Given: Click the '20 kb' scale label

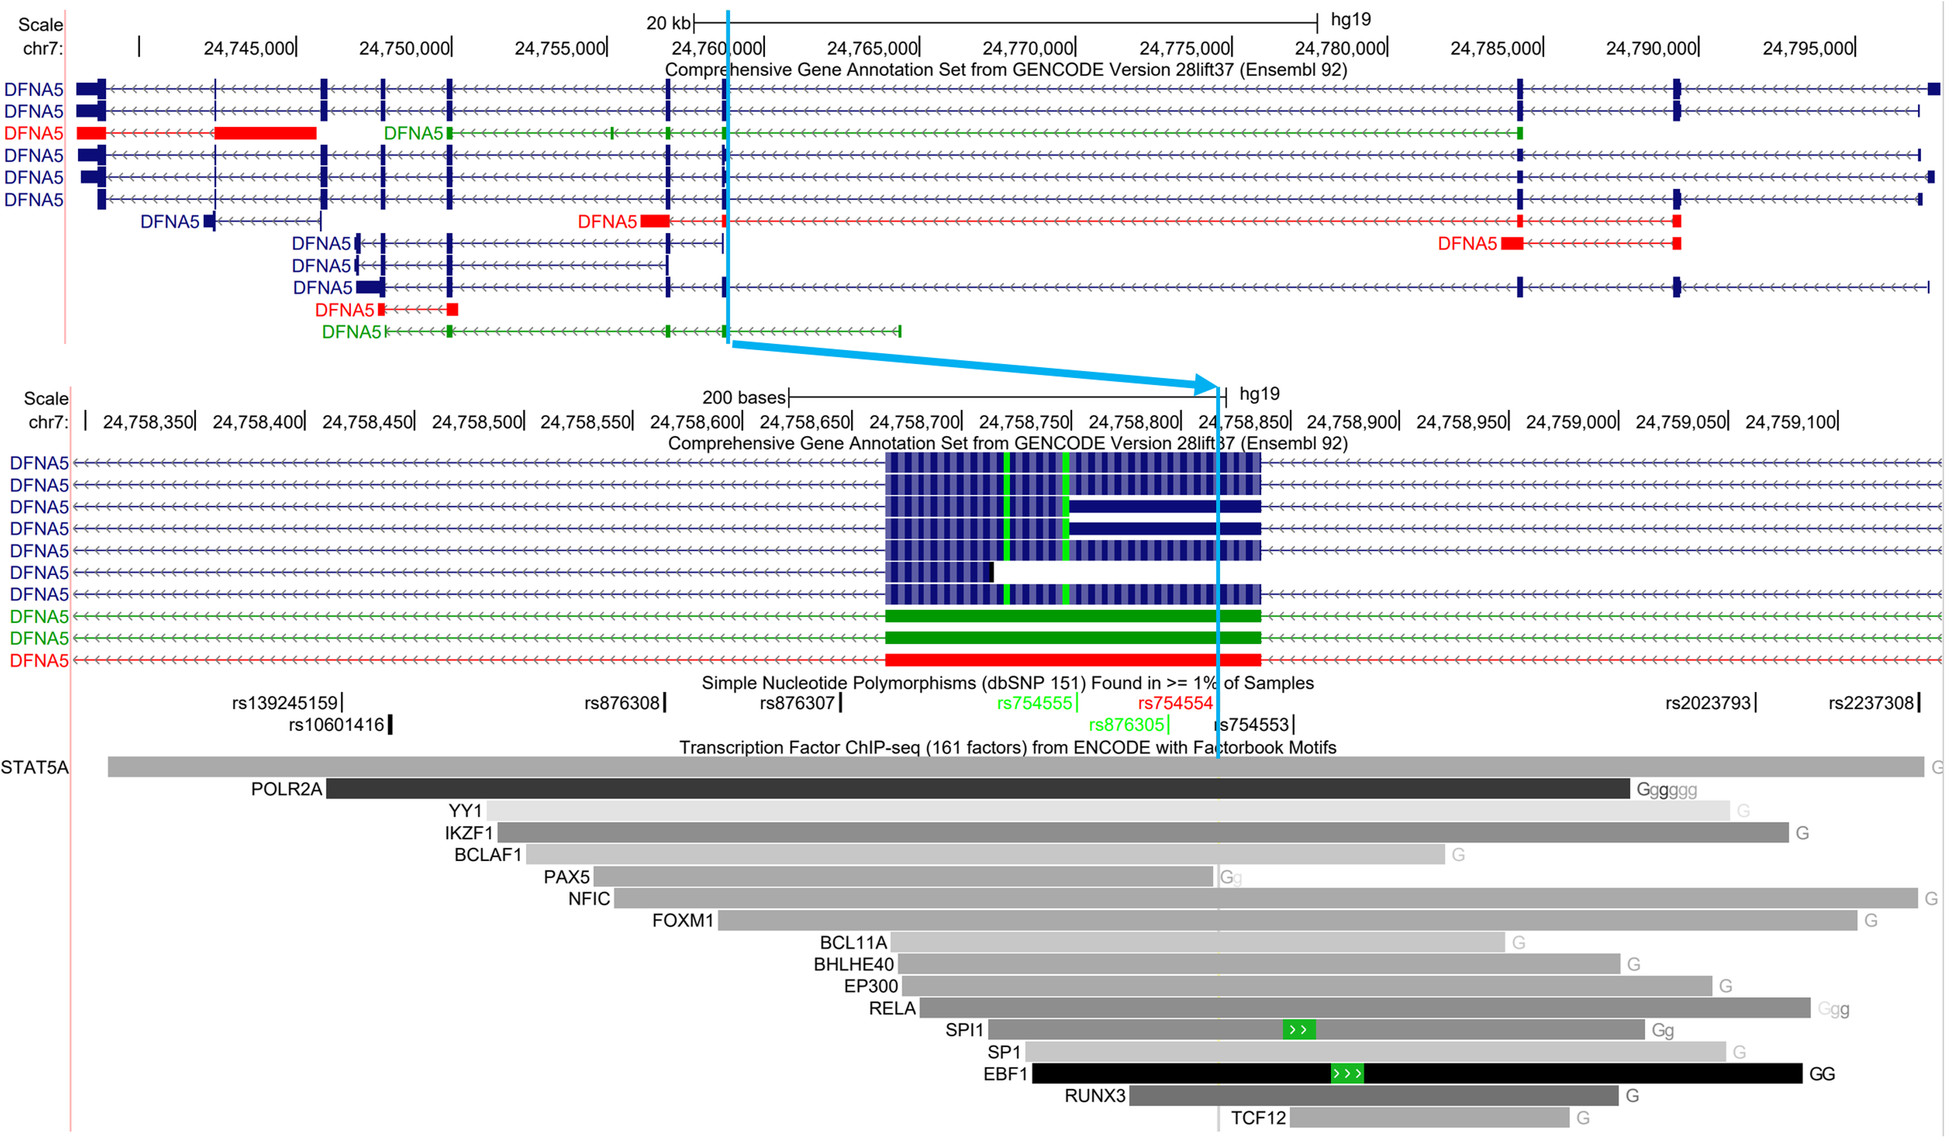Looking at the screenshot, I should [x=668, y=23].
